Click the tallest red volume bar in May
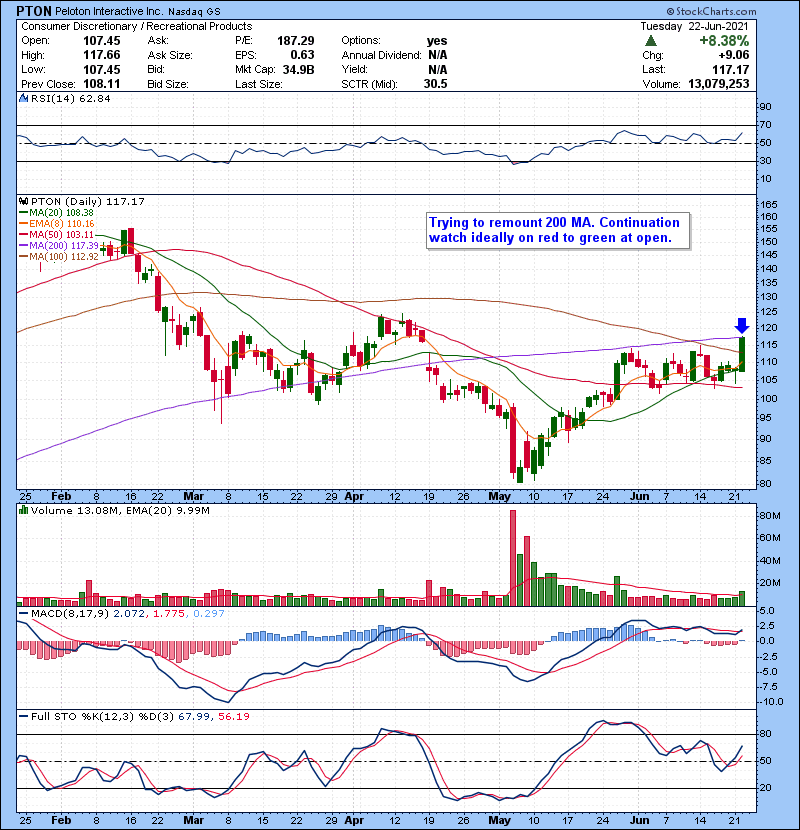Image resolution: width=800 pixels, height=830 pixels. coord(513,558)
